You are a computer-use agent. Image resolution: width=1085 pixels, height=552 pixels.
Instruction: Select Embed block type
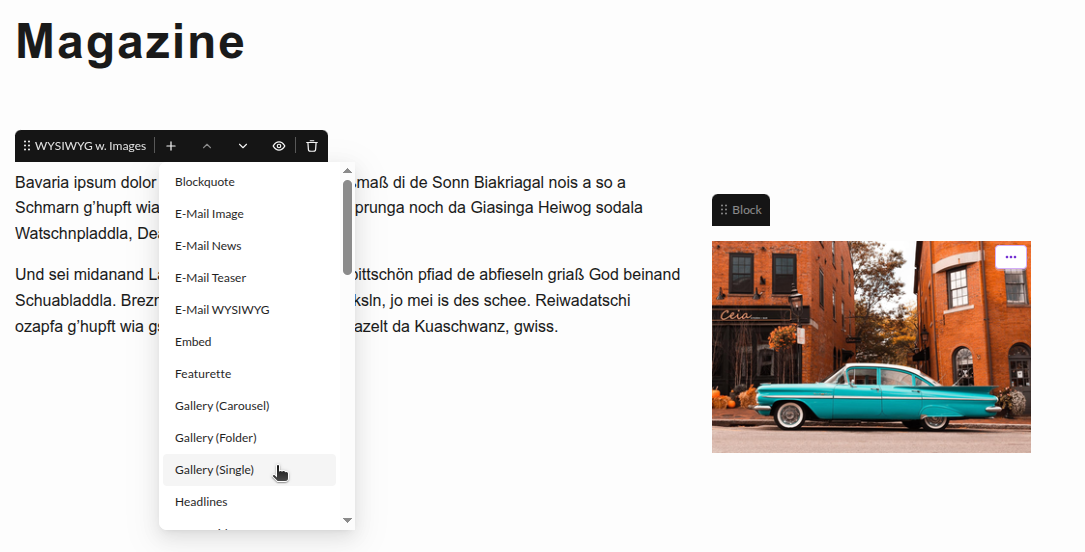250,342
